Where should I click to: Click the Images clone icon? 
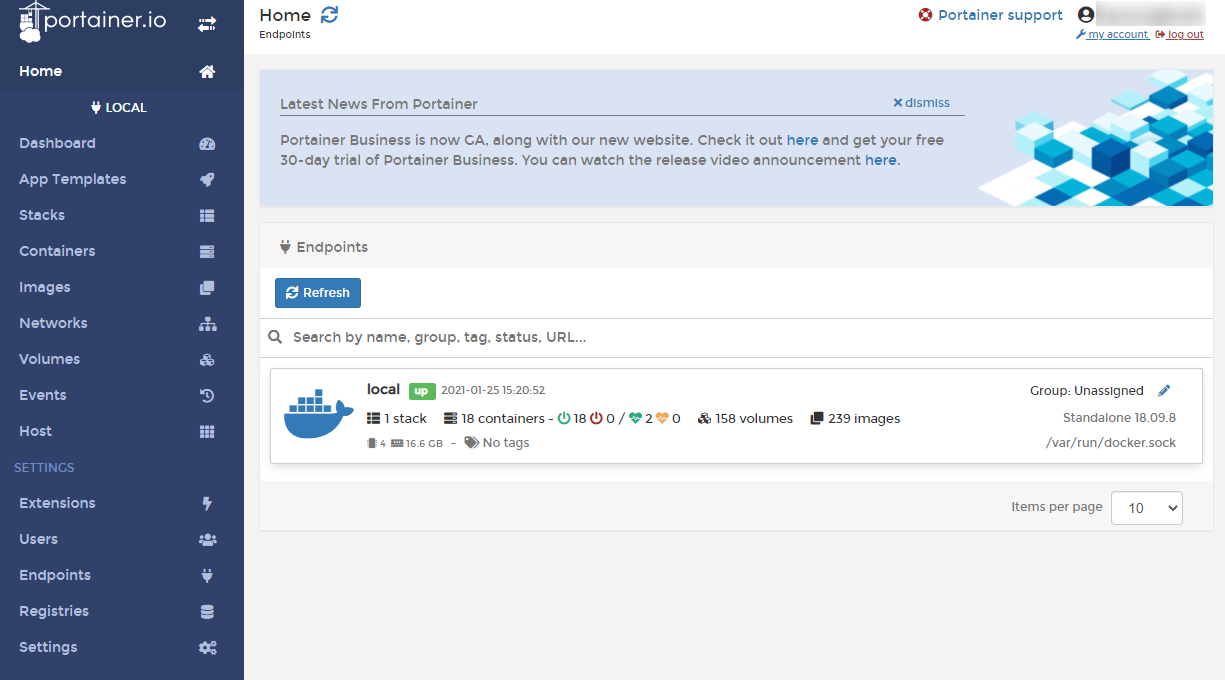[207, 288]
